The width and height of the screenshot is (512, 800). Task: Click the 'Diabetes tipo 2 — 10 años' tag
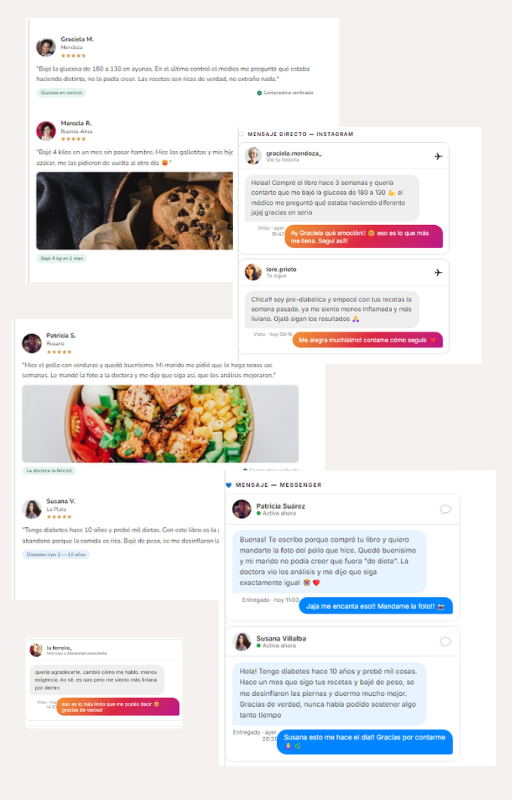56,554
